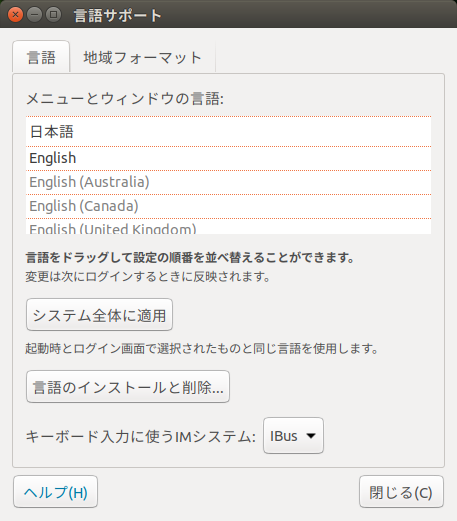This screenshot has width=457, height=521.
Task: Choose English (Australia) from the list
Action: 228,182
